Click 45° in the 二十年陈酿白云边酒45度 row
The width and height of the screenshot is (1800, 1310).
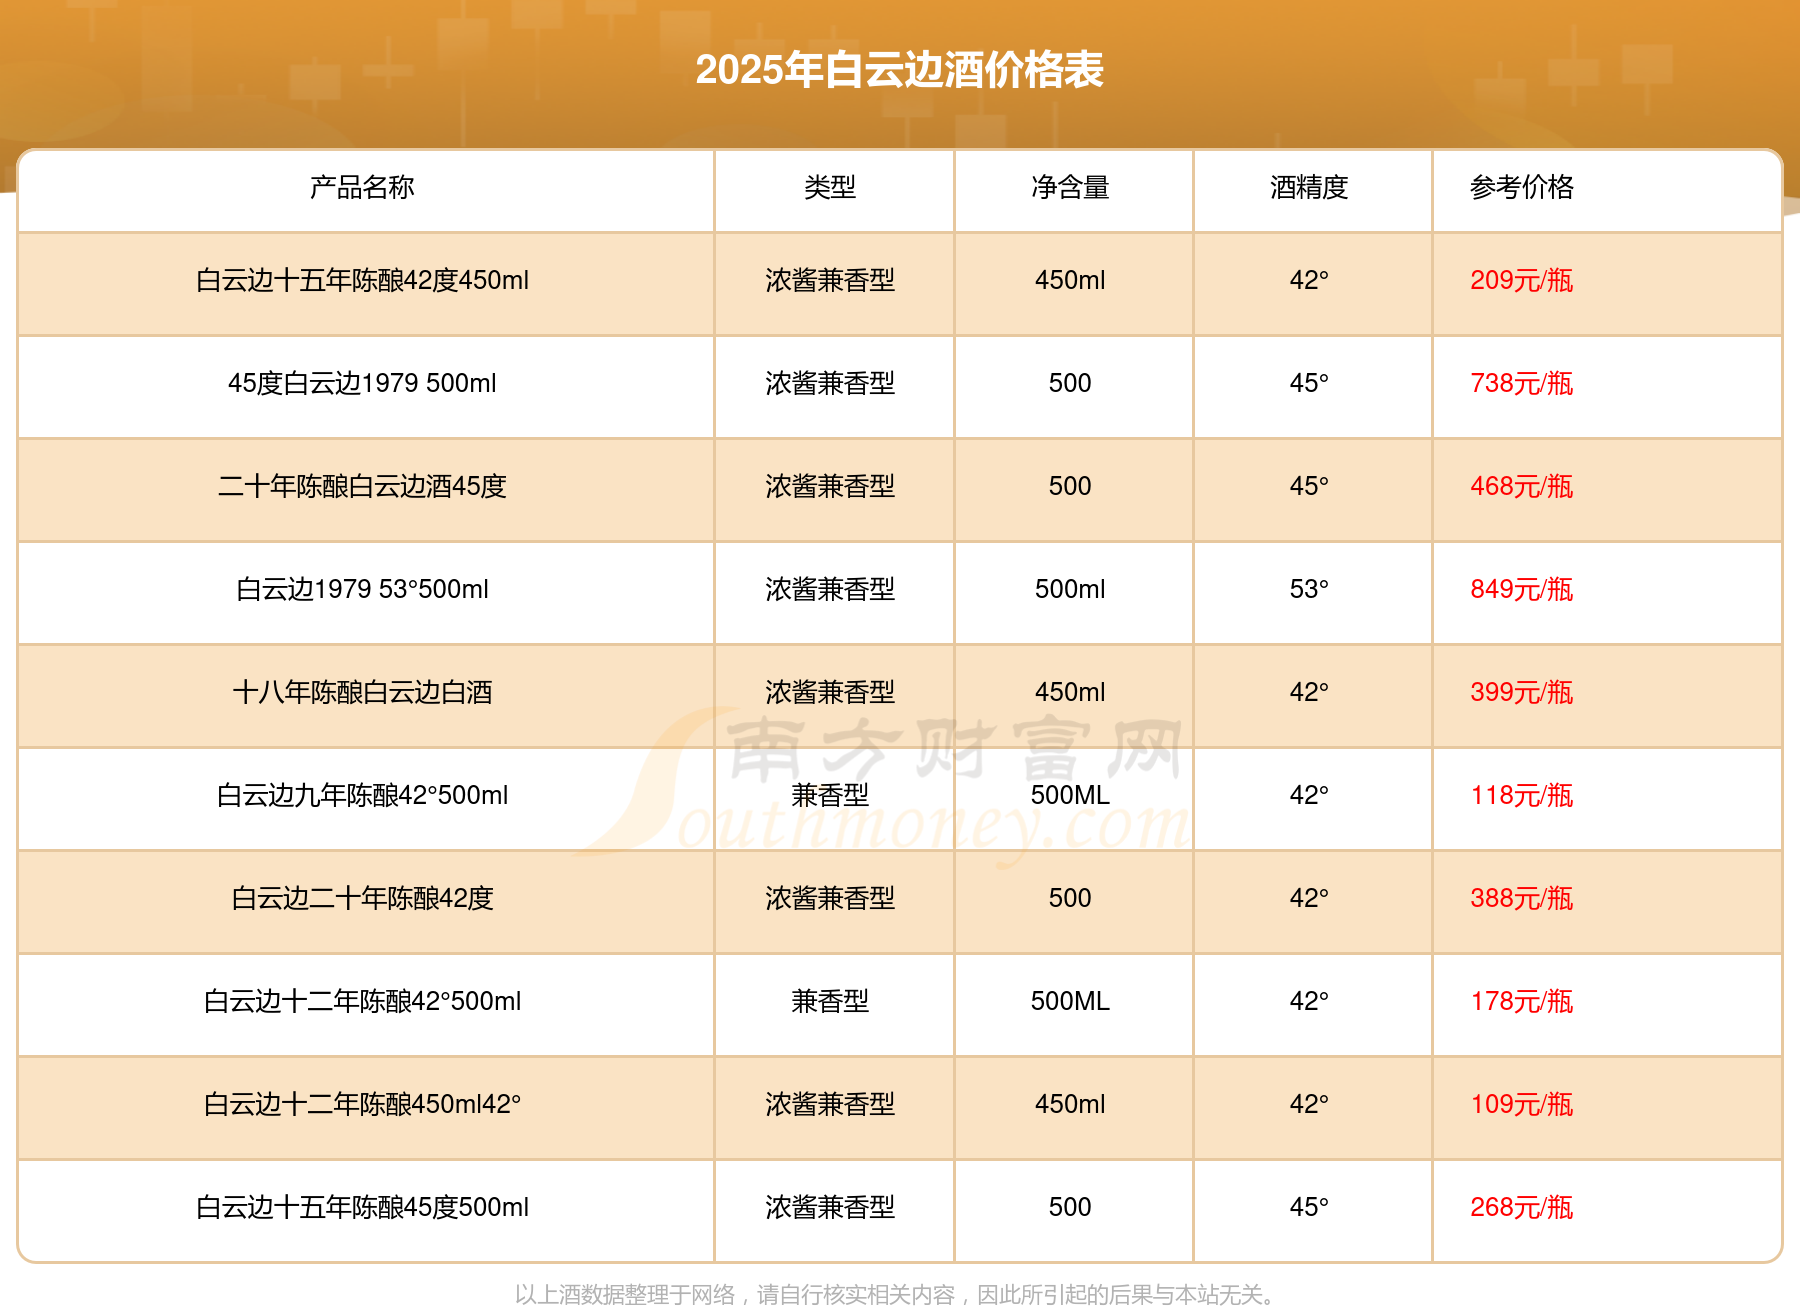(x=1309, y=486)
